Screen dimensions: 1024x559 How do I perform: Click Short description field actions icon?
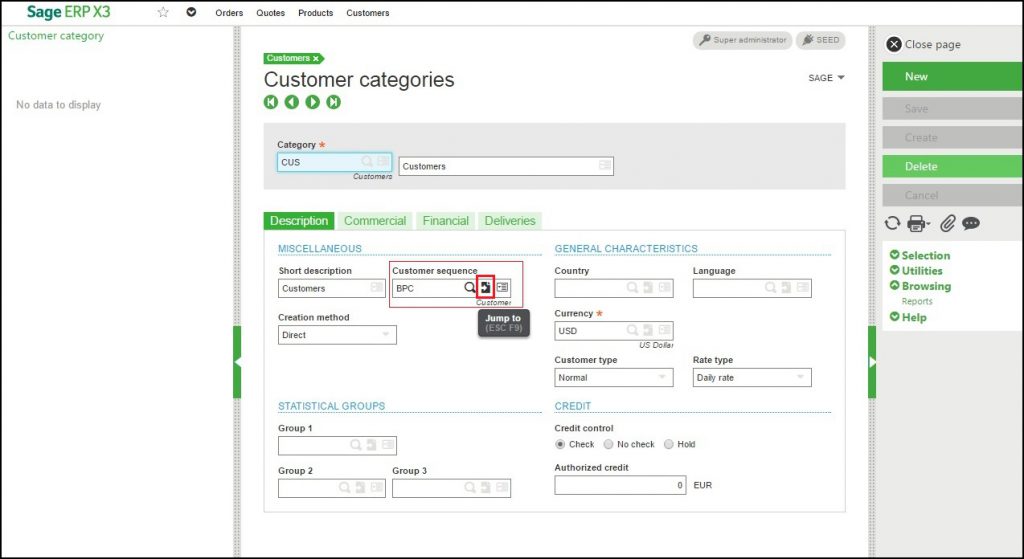[376, 287]
